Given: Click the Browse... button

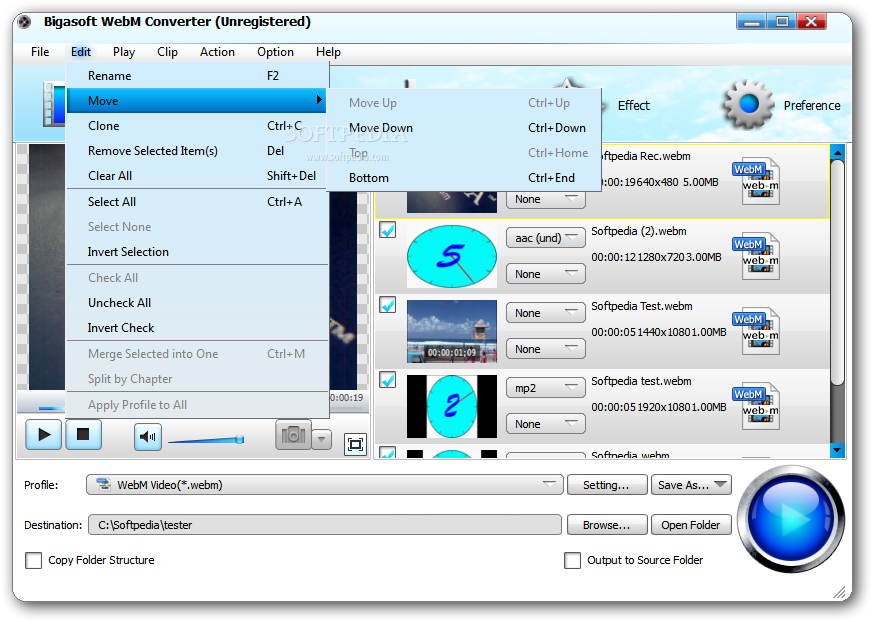Looking at the screenshot, I should pyautogui.click(x=607, y=525).
